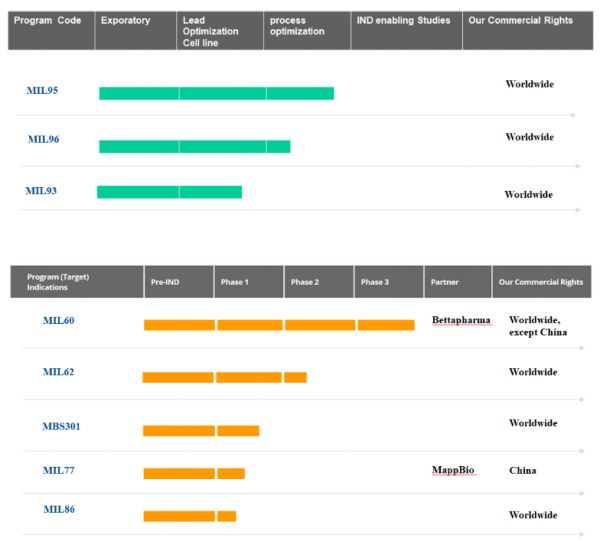
Task: Open the MIL93 program entry
Action: (x=41, y=190)
